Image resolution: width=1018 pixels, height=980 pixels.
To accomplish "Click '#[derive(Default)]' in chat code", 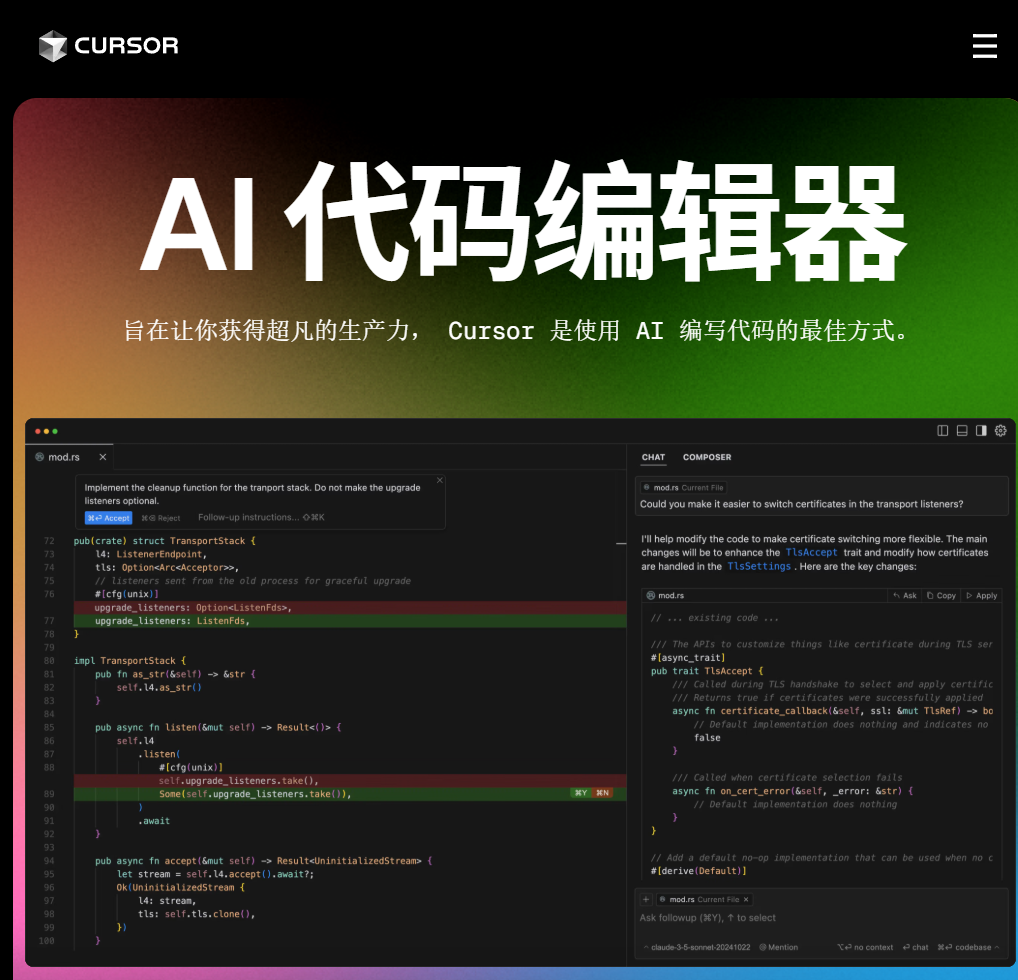I will point(699,871).
